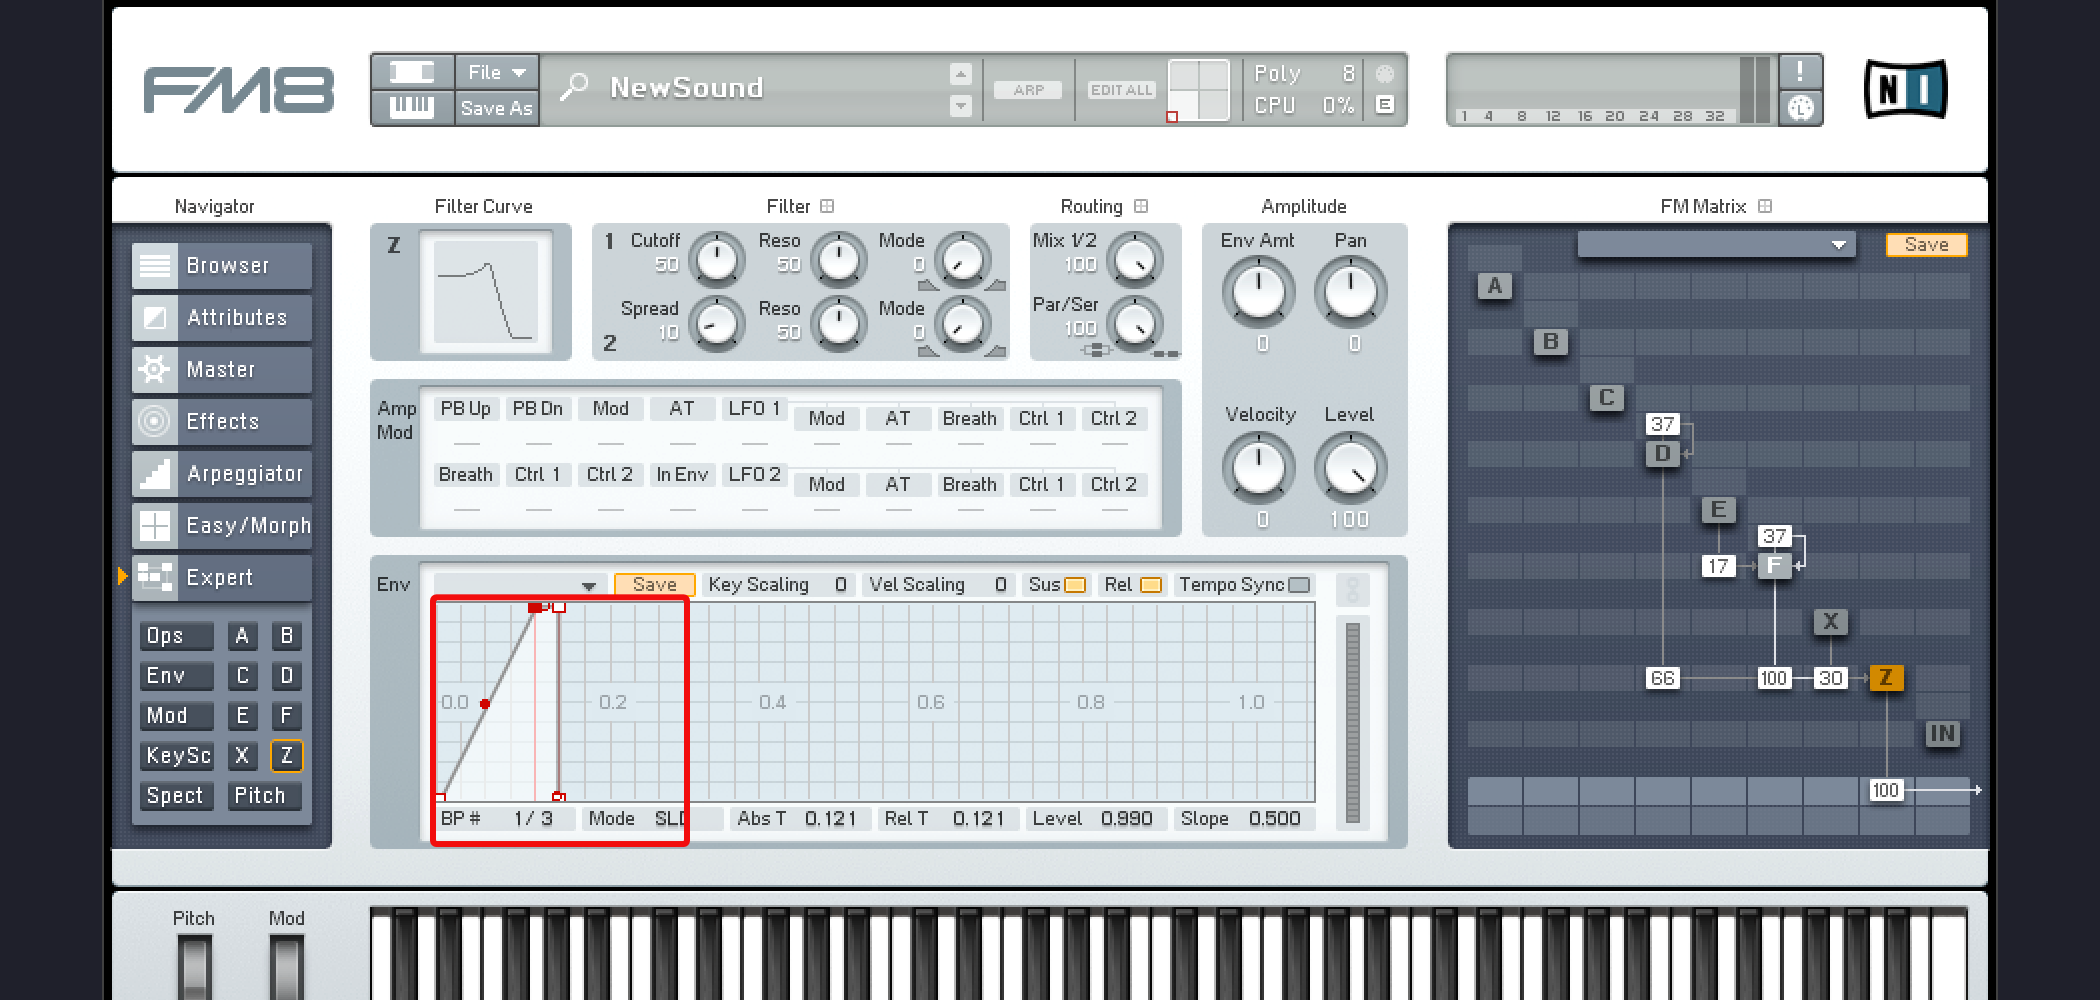
Task: Click Save As in the header
Action: tap(497, 107)
